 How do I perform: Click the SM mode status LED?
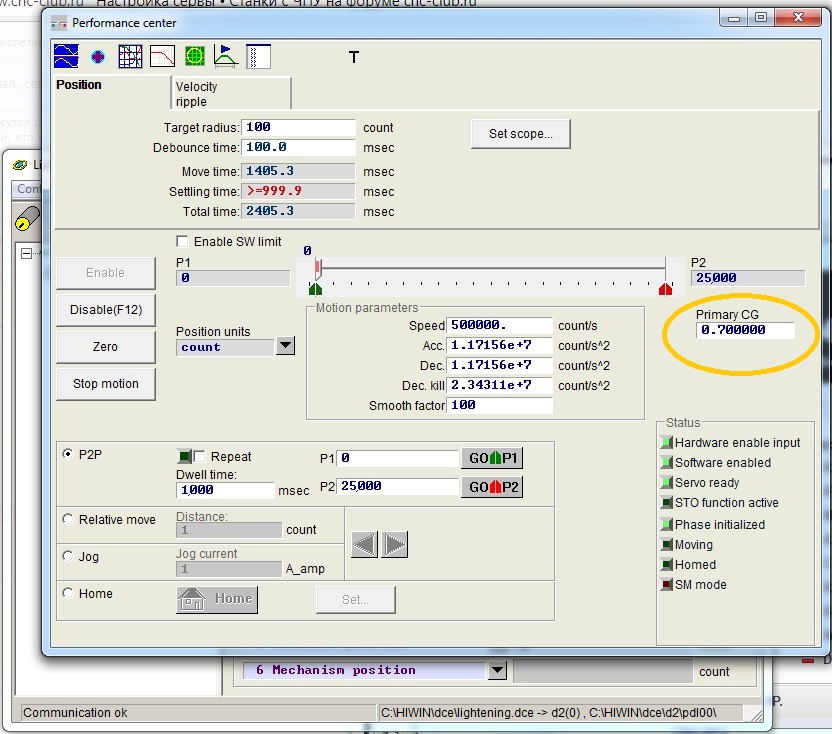click(666, 584)
